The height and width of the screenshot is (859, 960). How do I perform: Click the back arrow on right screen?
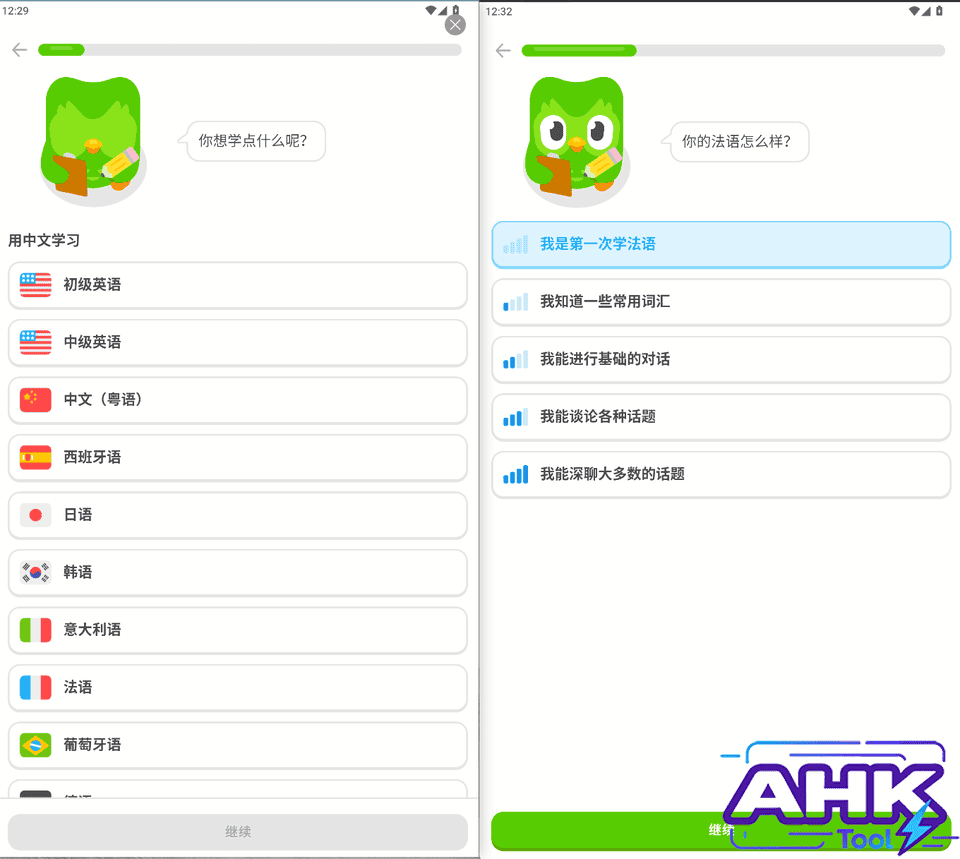coord(503,50)
